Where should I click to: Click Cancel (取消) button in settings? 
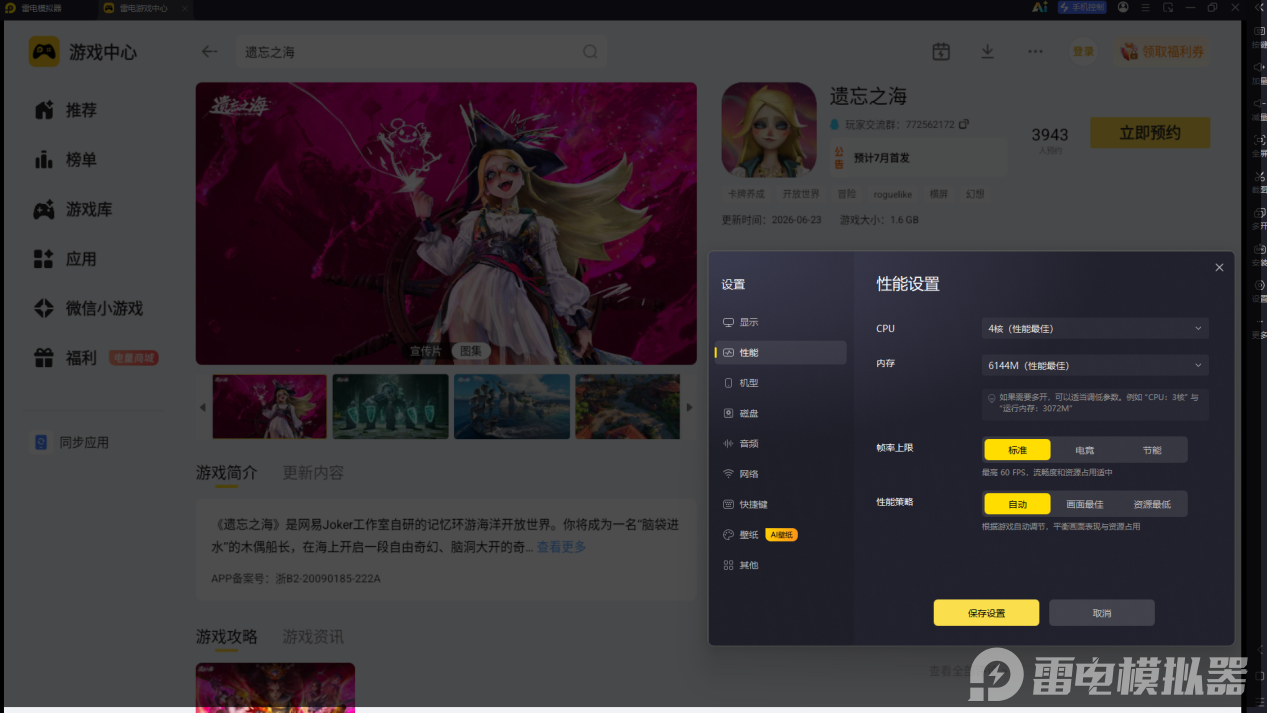tap(1102, 613)
